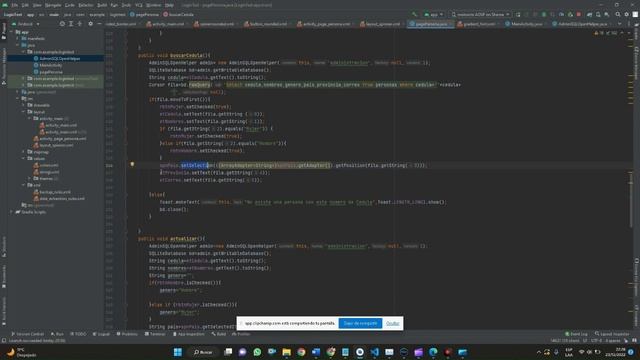Collapse the 'values' folder in the project tree

coord(24,158)
